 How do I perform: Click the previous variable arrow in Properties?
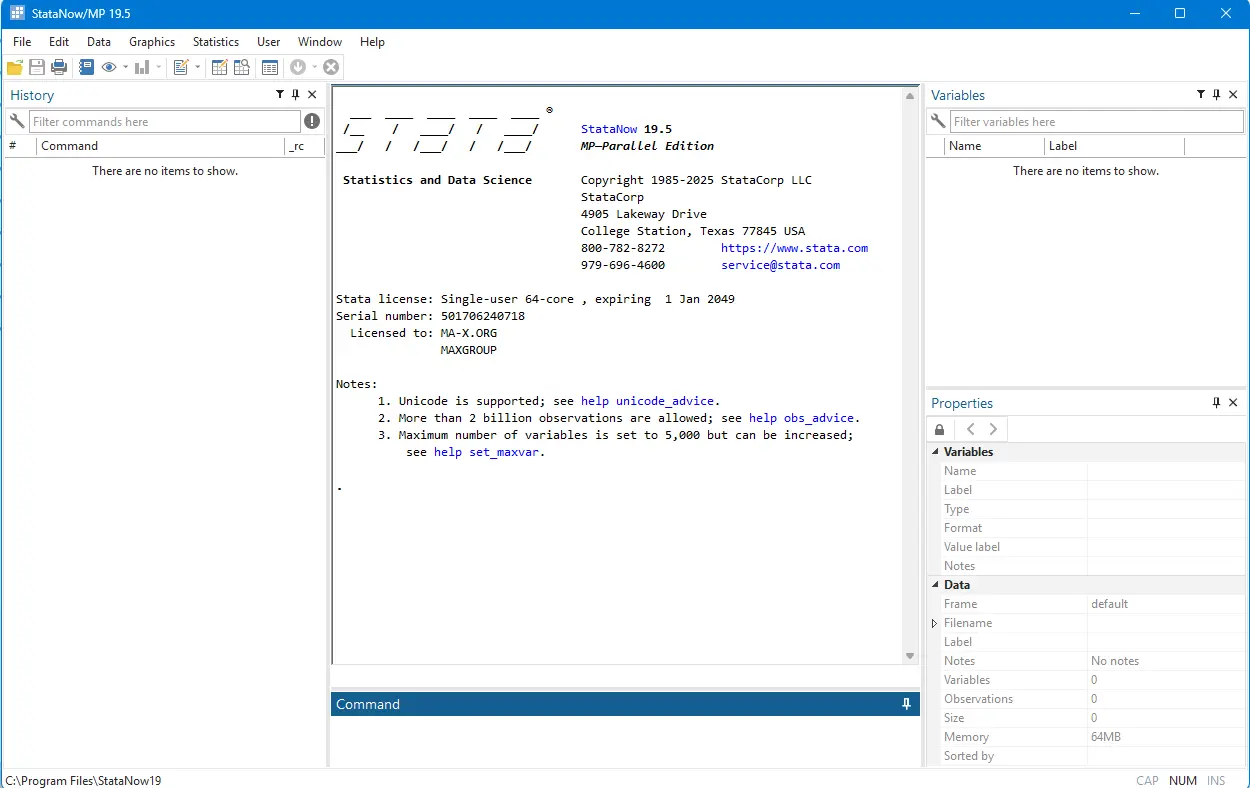970,429
